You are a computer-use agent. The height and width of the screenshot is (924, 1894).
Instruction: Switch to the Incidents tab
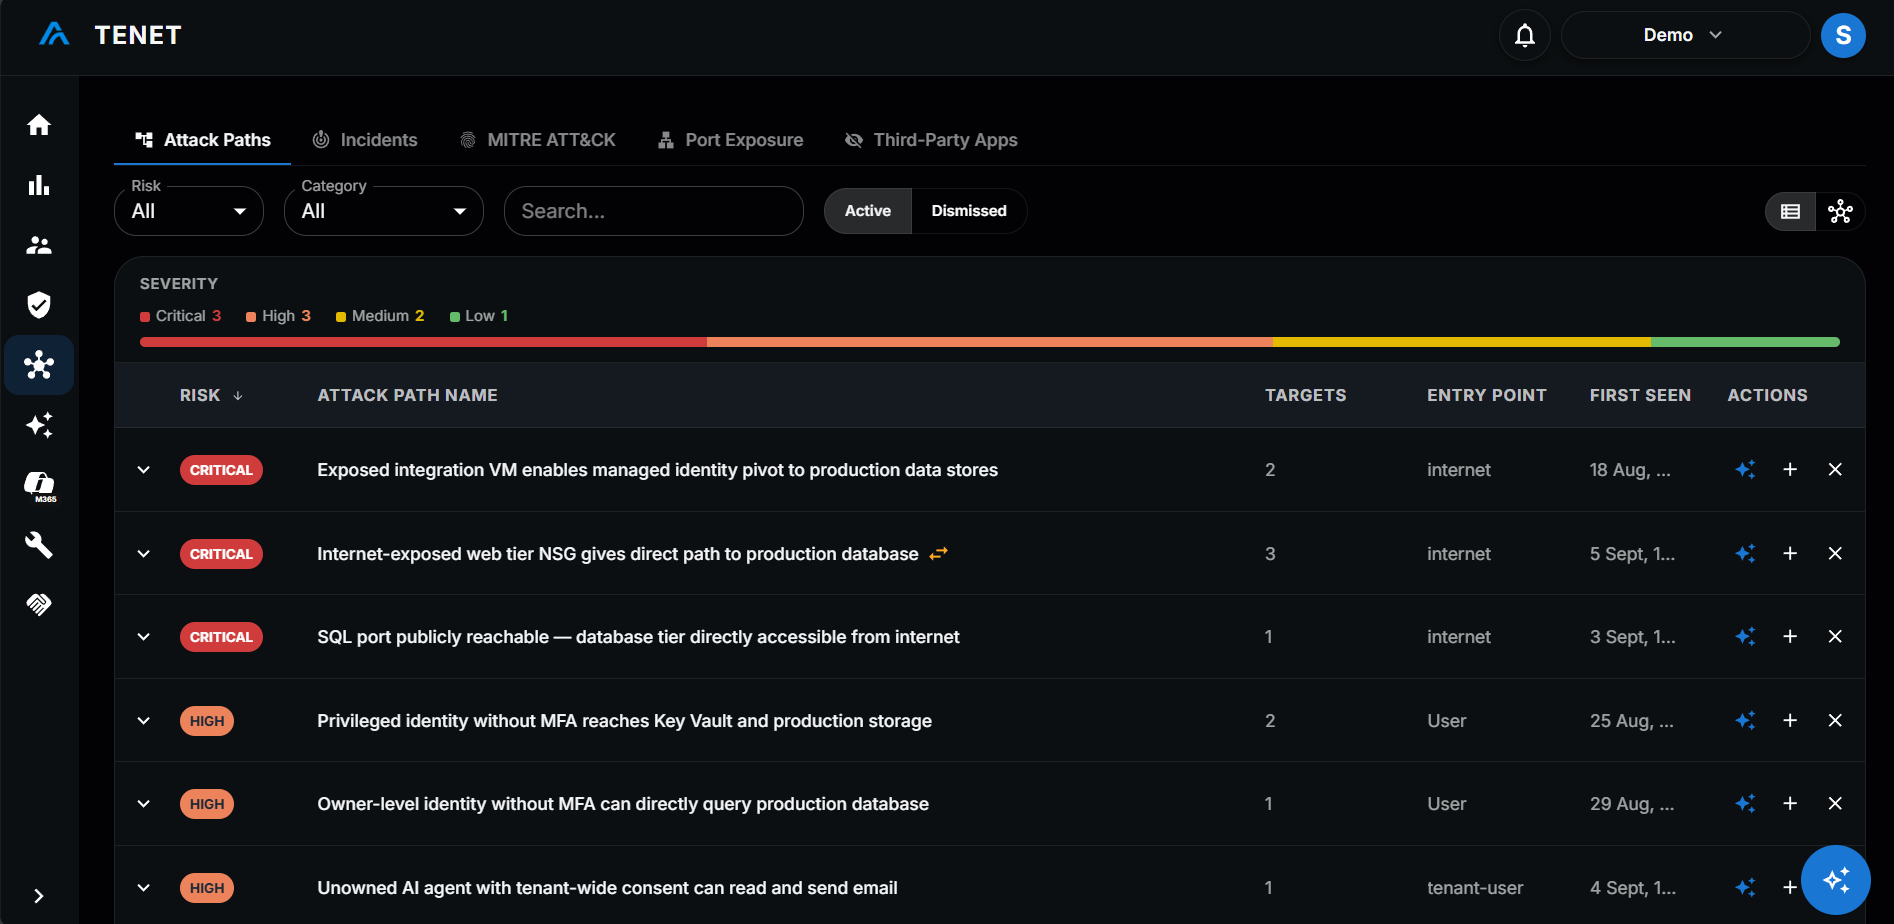coord(365,140)
